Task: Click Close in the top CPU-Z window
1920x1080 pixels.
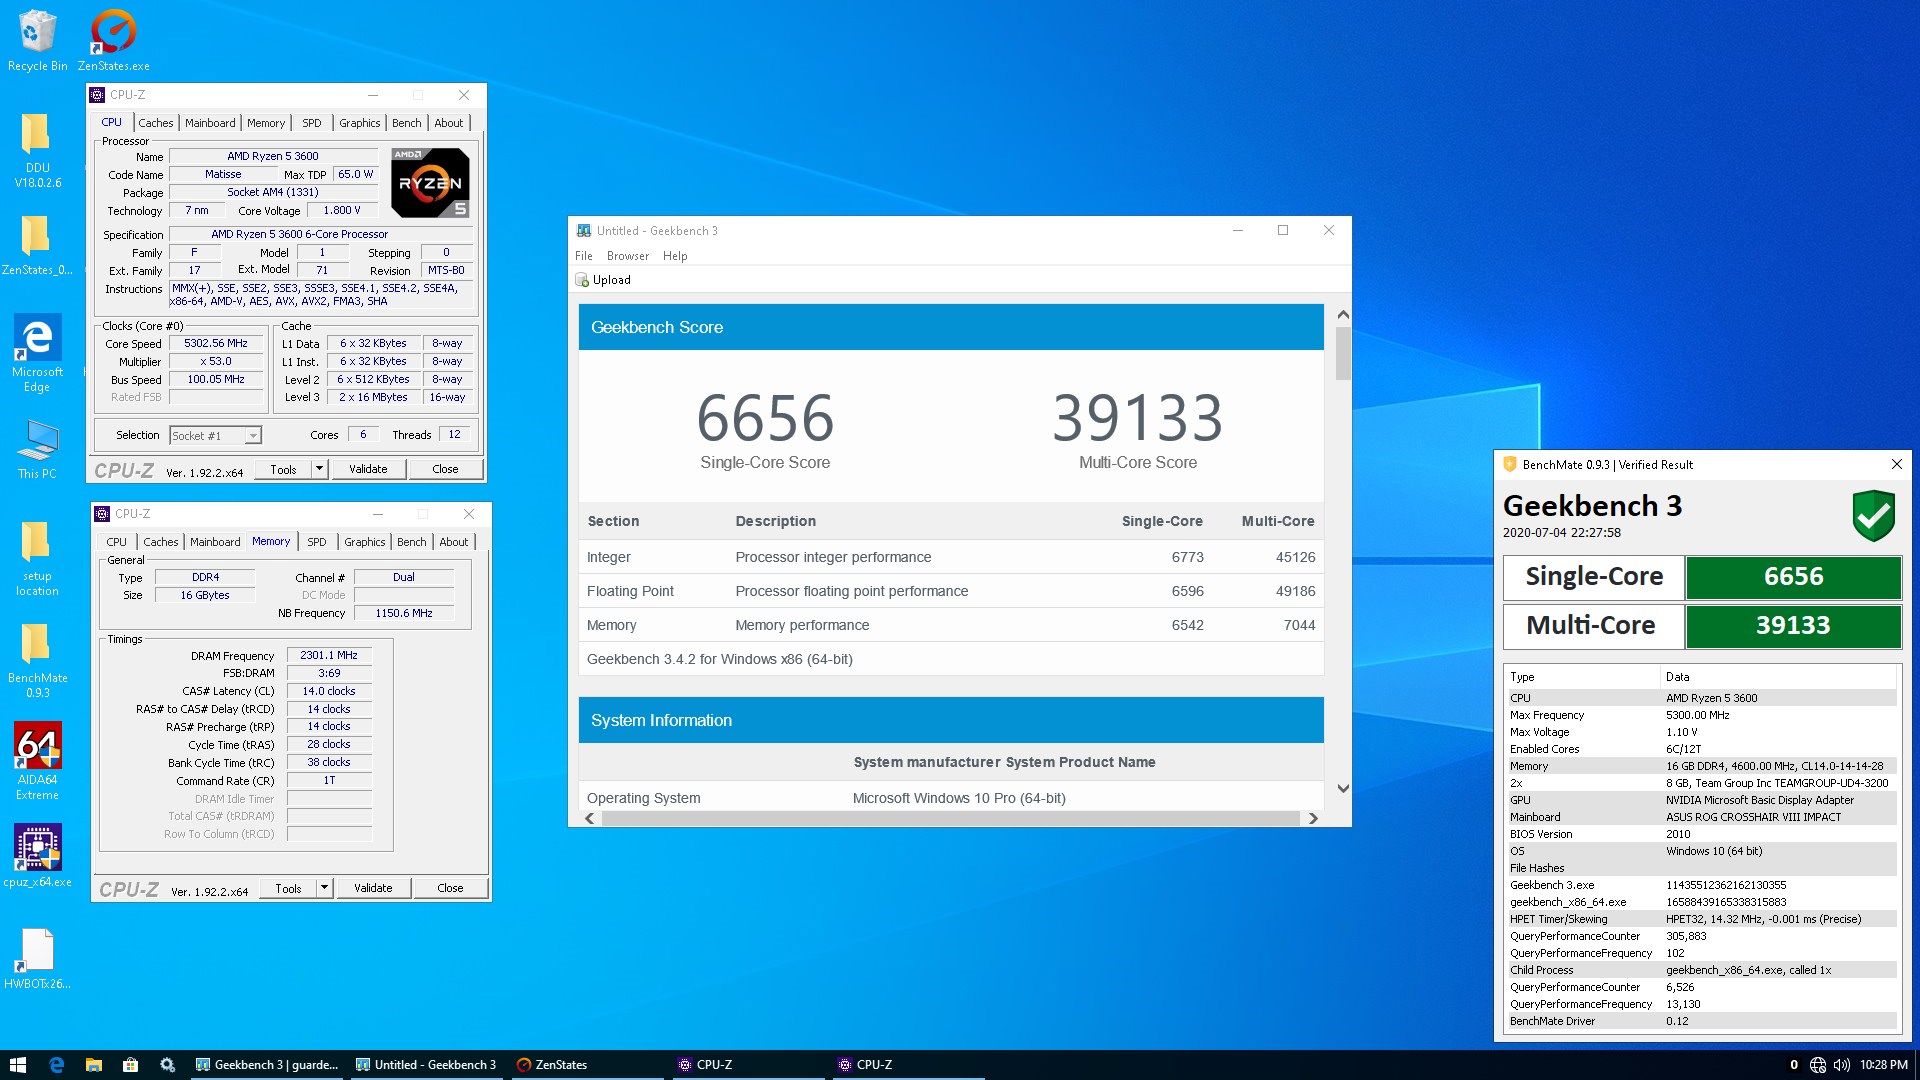Action: click(x=445, y=469)
